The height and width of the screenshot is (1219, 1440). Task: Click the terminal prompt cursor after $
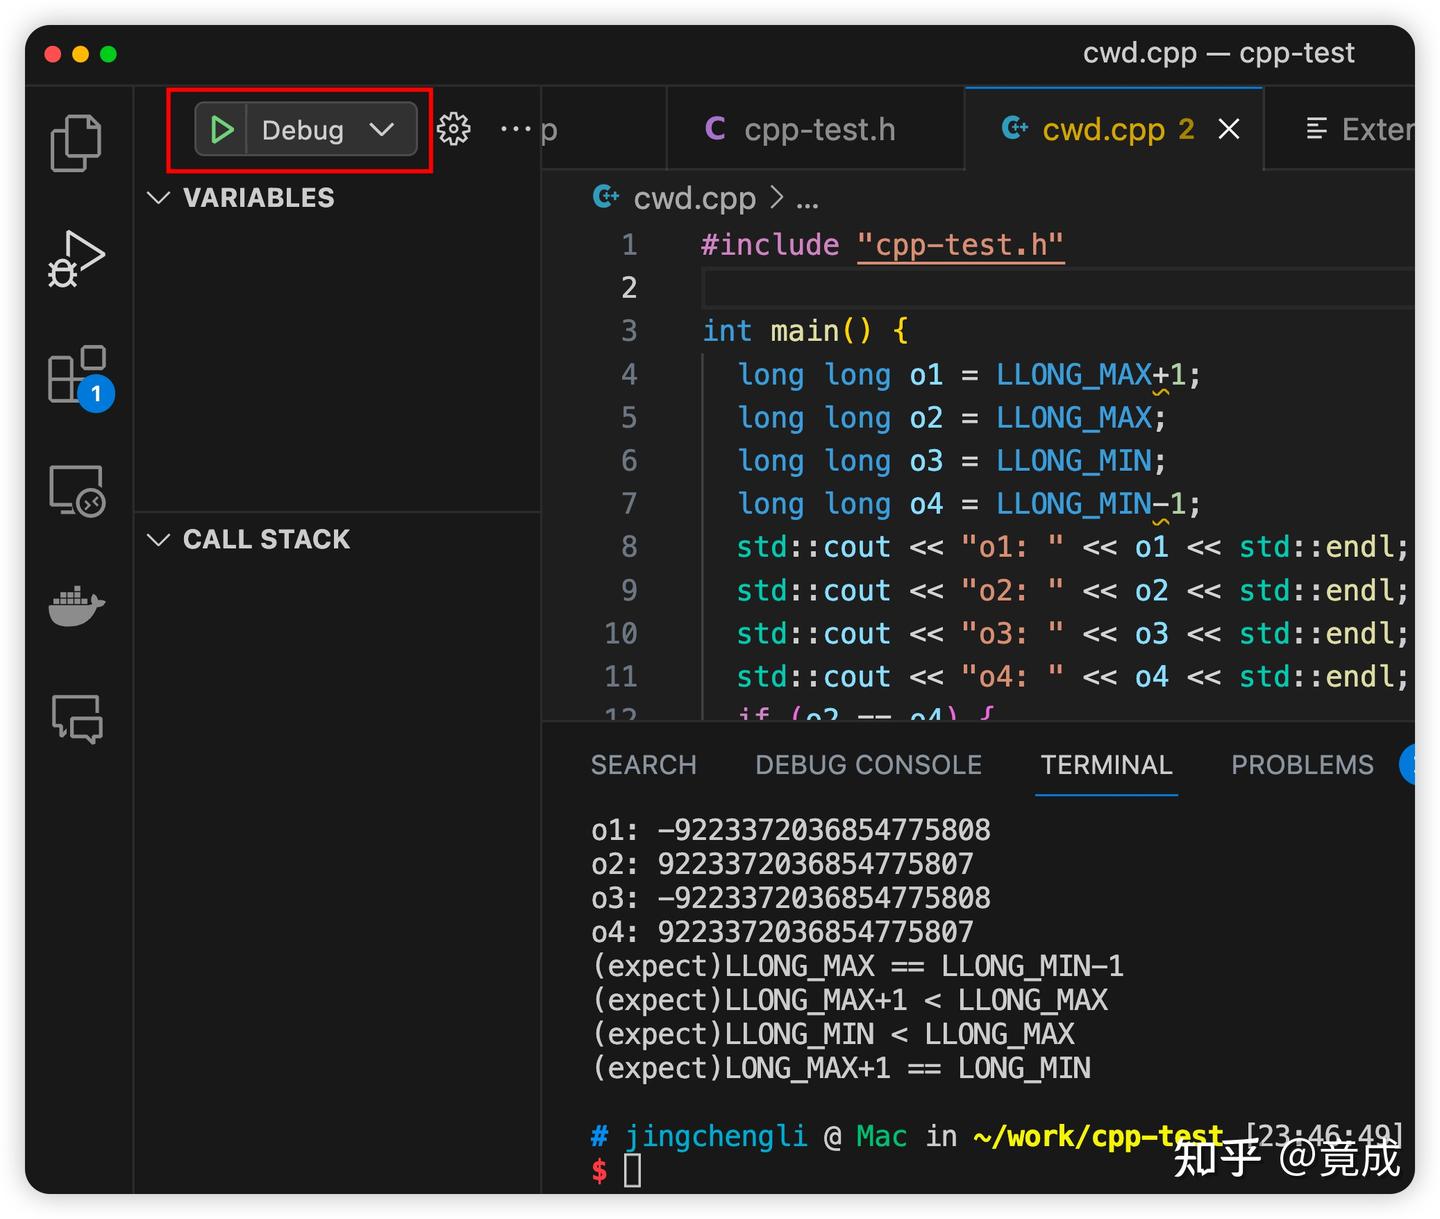[632, 1170]
